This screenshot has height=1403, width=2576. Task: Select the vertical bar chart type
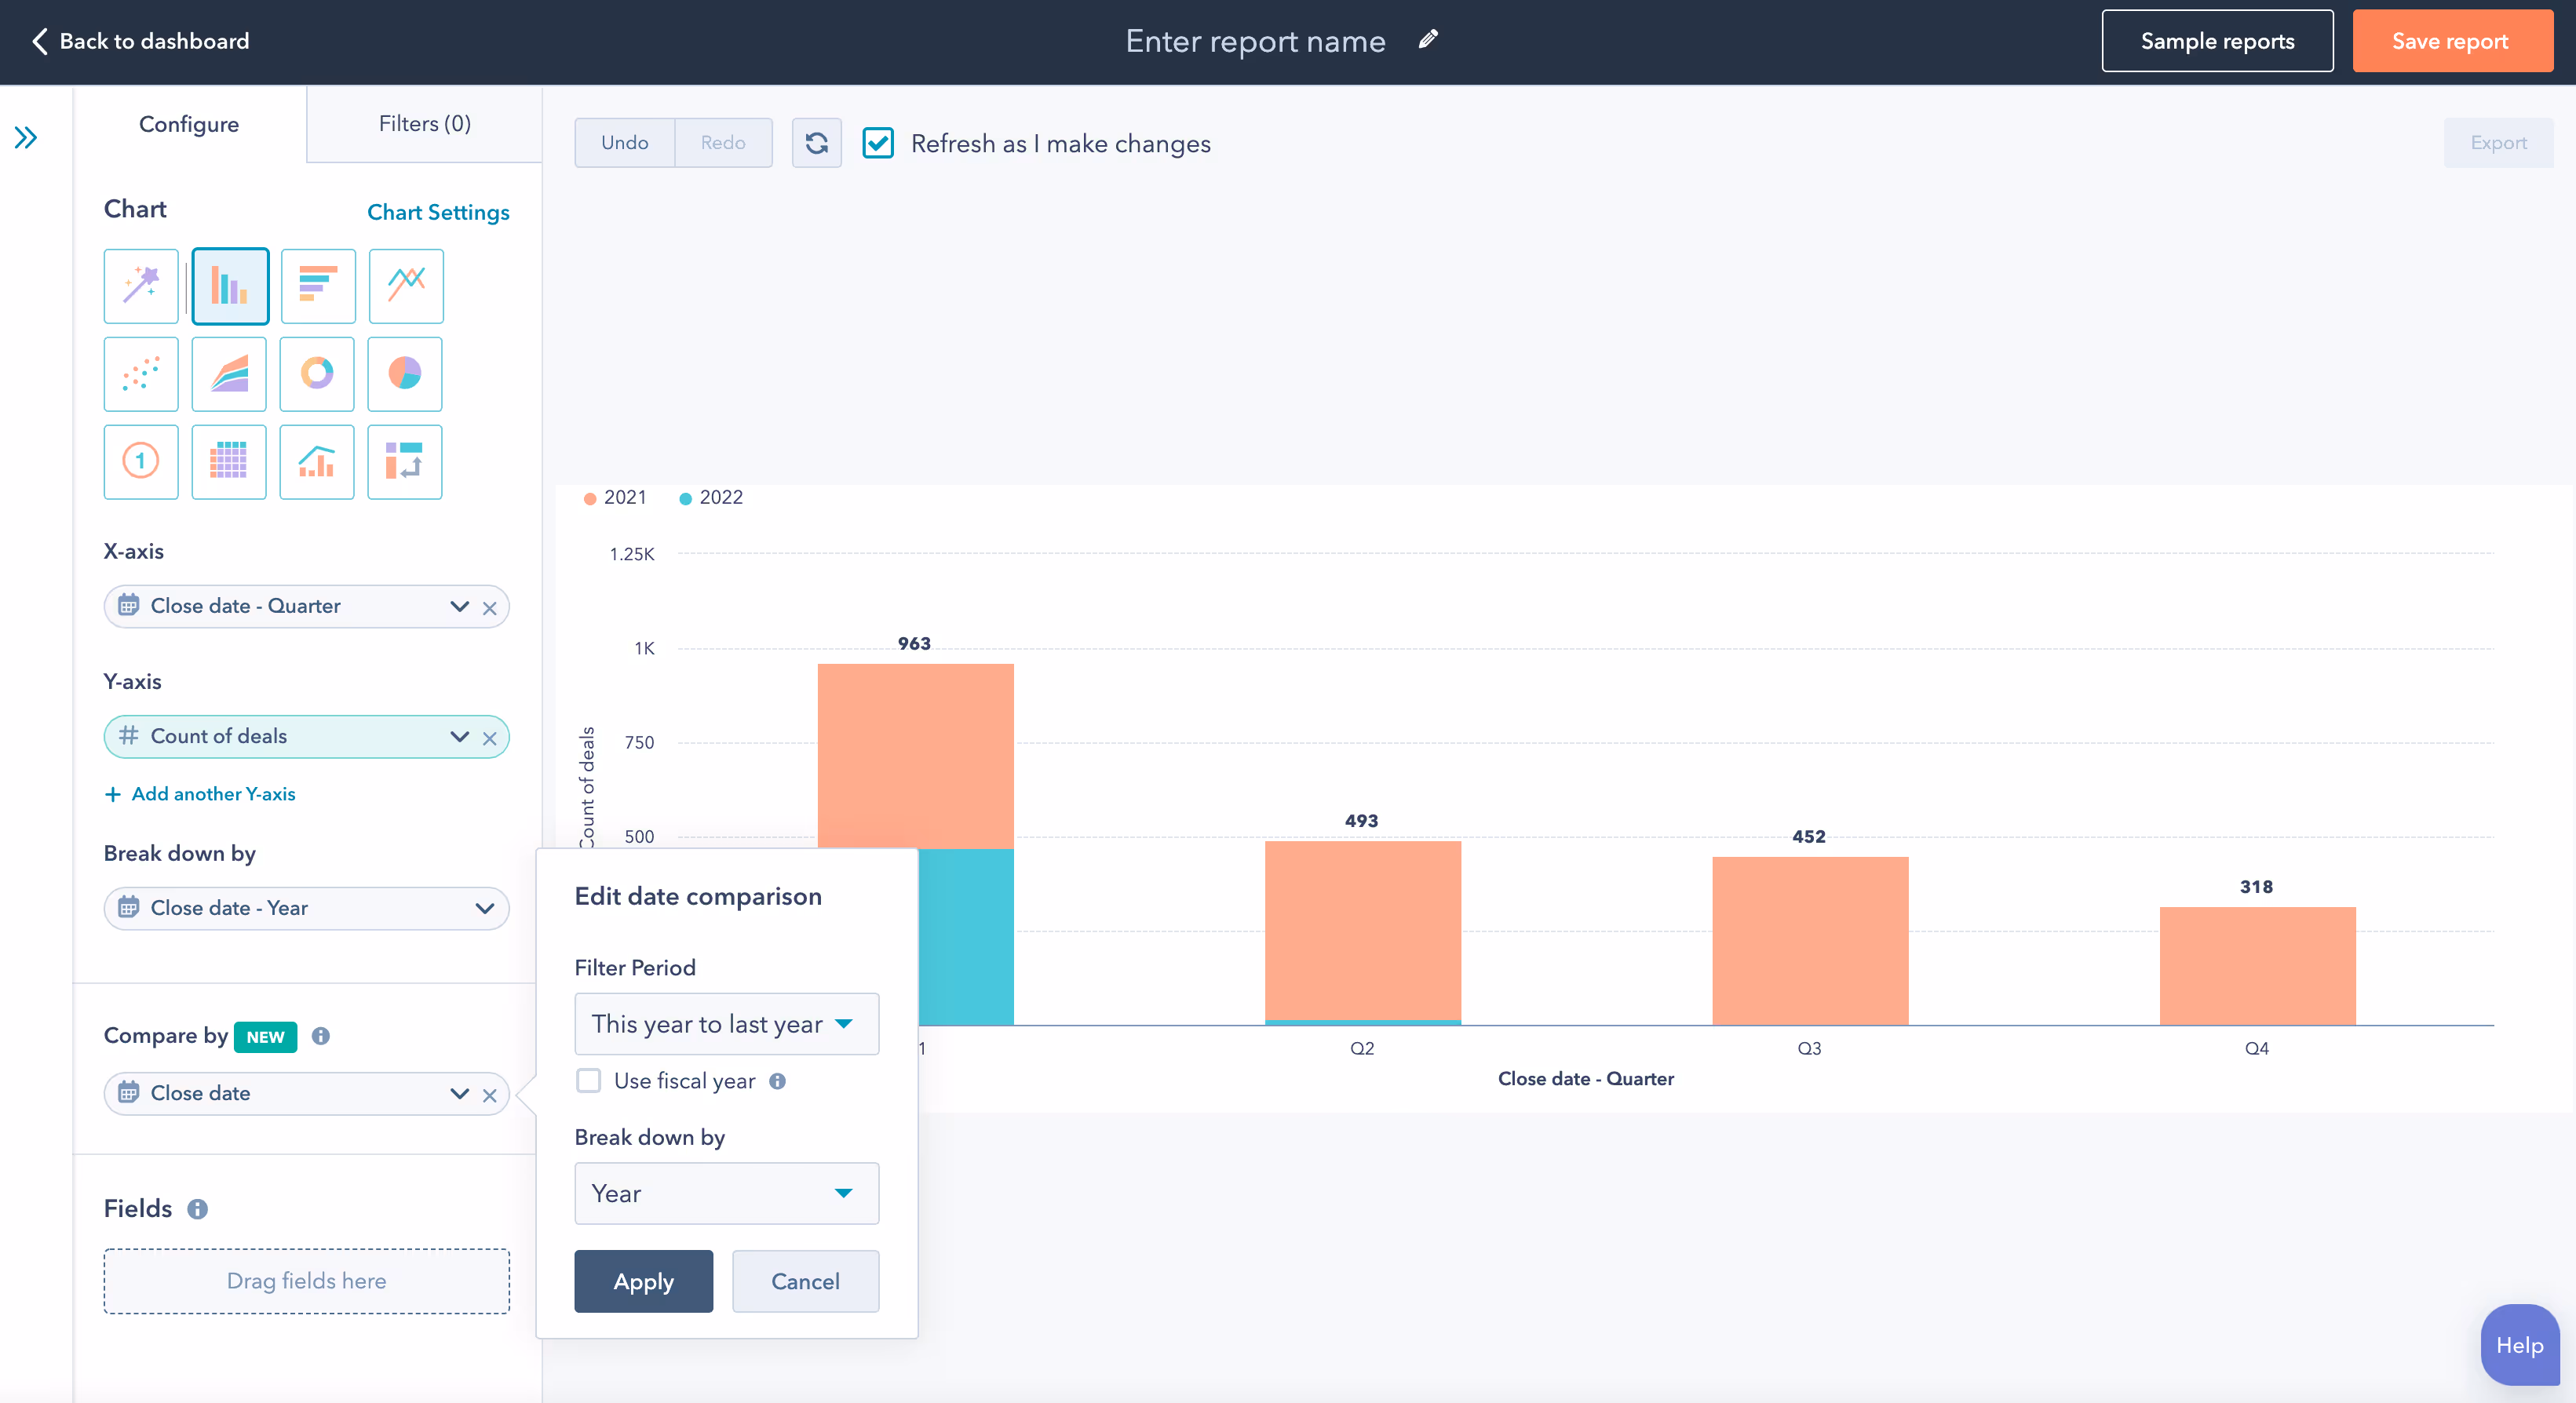click(229, 286)
